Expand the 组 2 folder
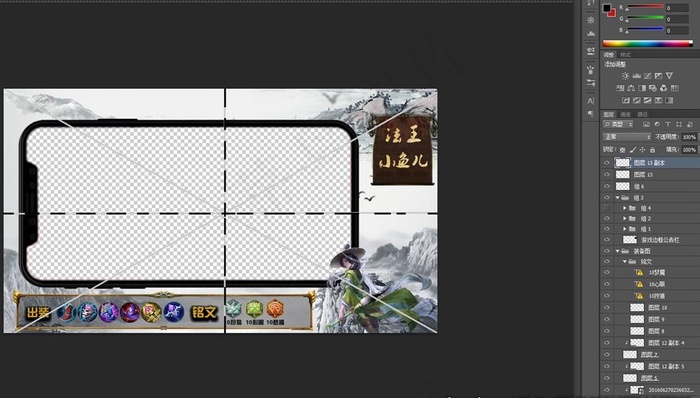This screenshot has height=398, width=700. 625,219
